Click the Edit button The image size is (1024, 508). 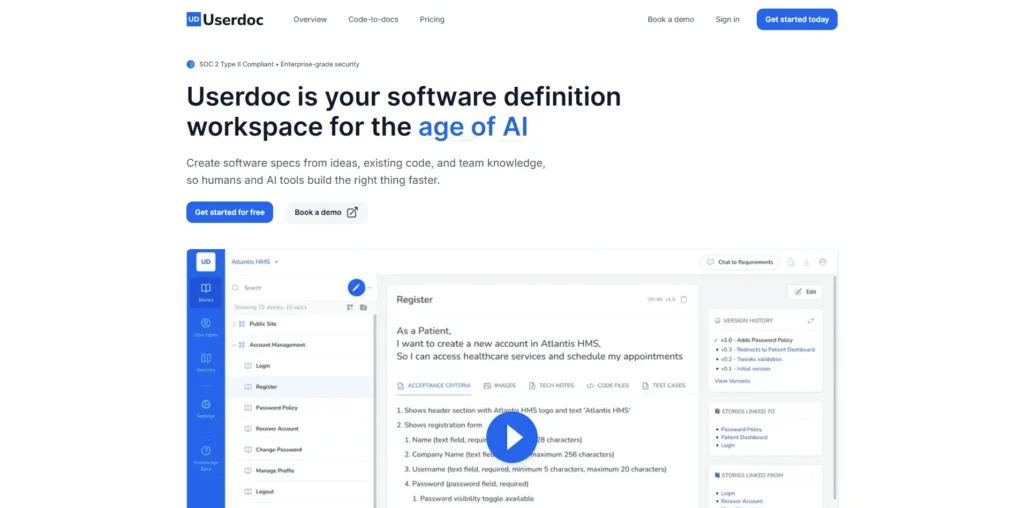tap(805, 292)
